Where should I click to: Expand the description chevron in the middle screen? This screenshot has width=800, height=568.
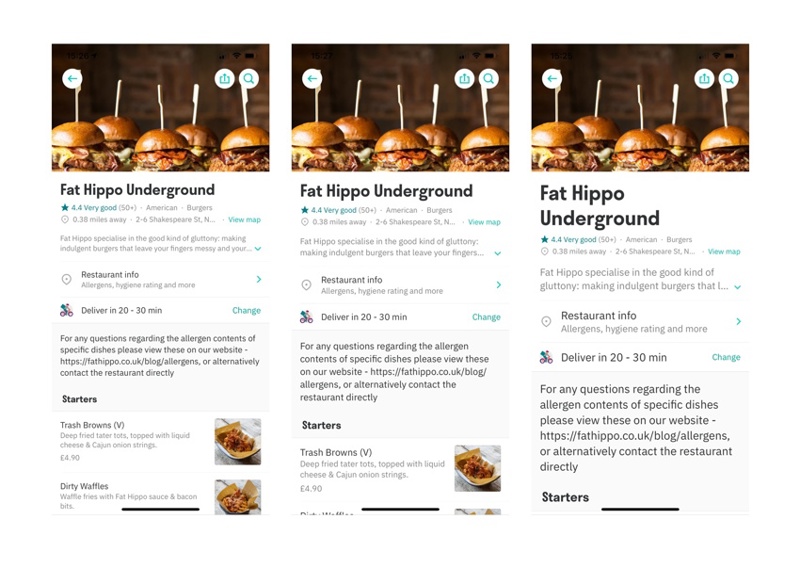pos(497,253)
